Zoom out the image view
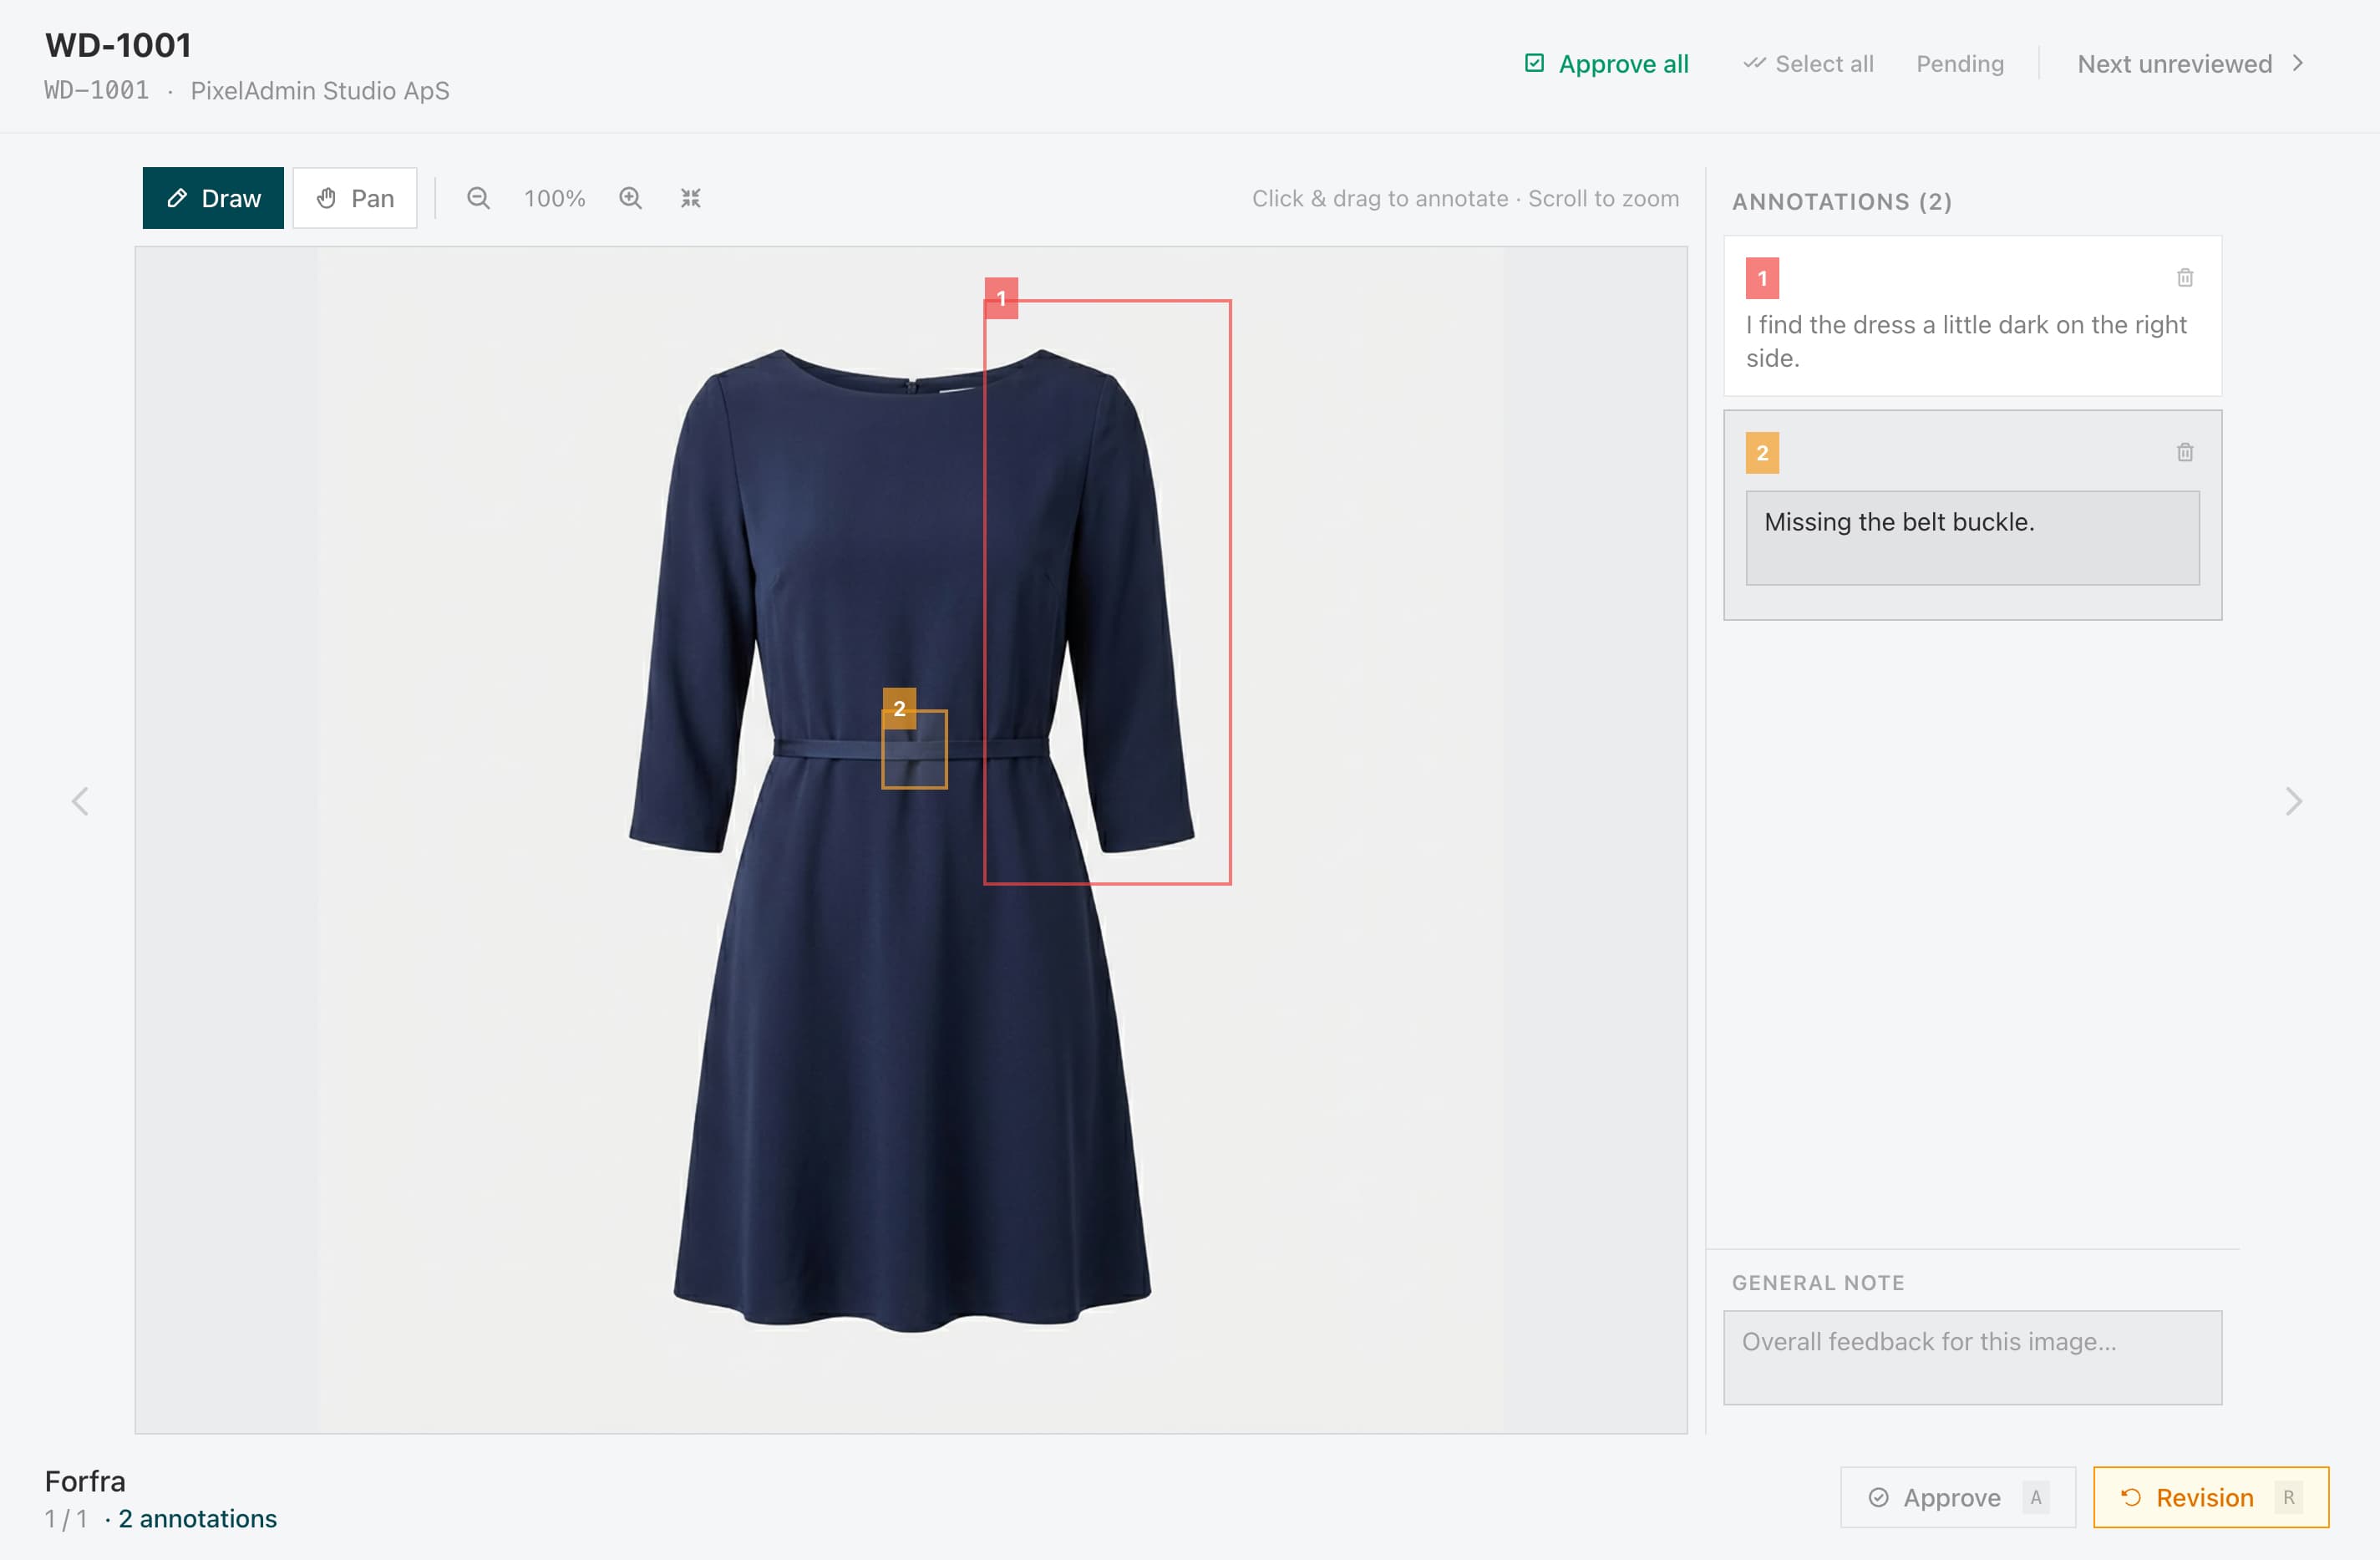 coord(479,197)
